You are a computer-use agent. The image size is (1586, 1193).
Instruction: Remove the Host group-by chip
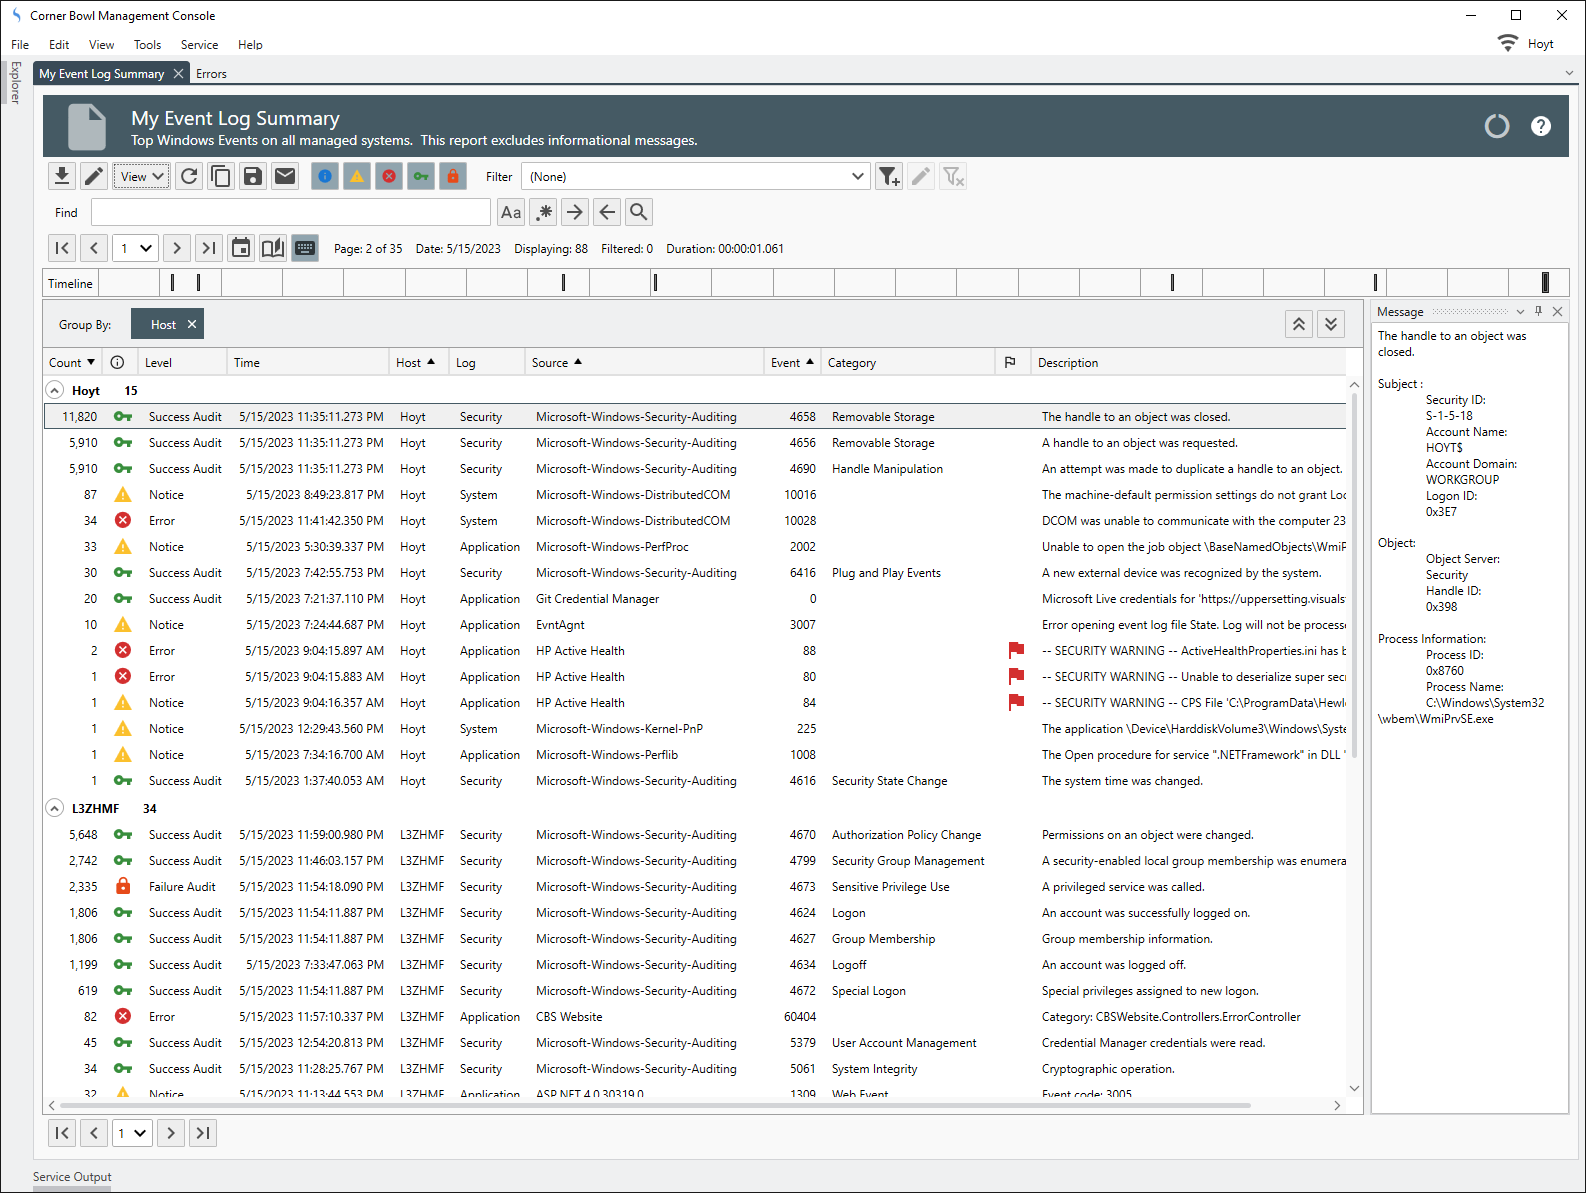192,324
